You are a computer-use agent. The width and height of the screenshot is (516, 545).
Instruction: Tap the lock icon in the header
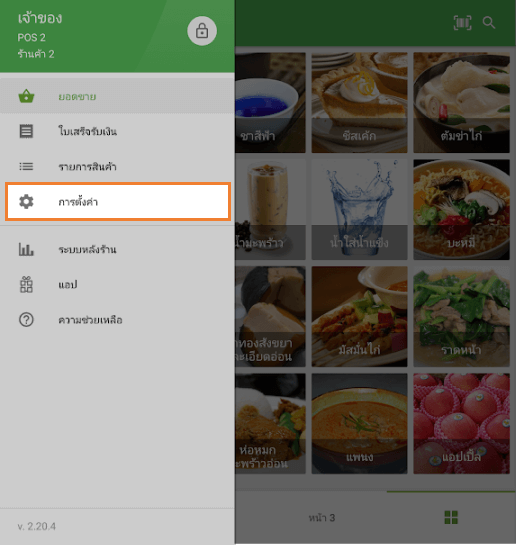202,31
